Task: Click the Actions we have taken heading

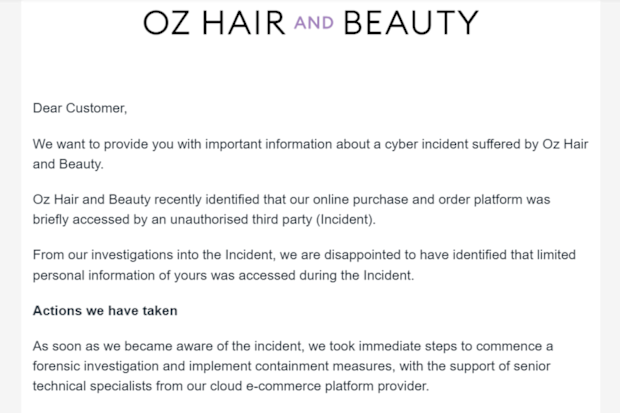Action: [x=105, y=311]
